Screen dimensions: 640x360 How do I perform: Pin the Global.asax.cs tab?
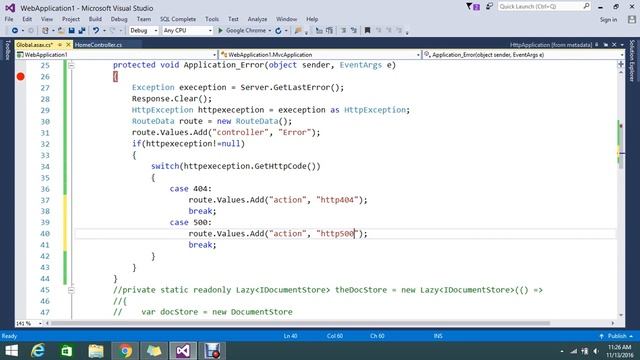(x=60, y=44)
